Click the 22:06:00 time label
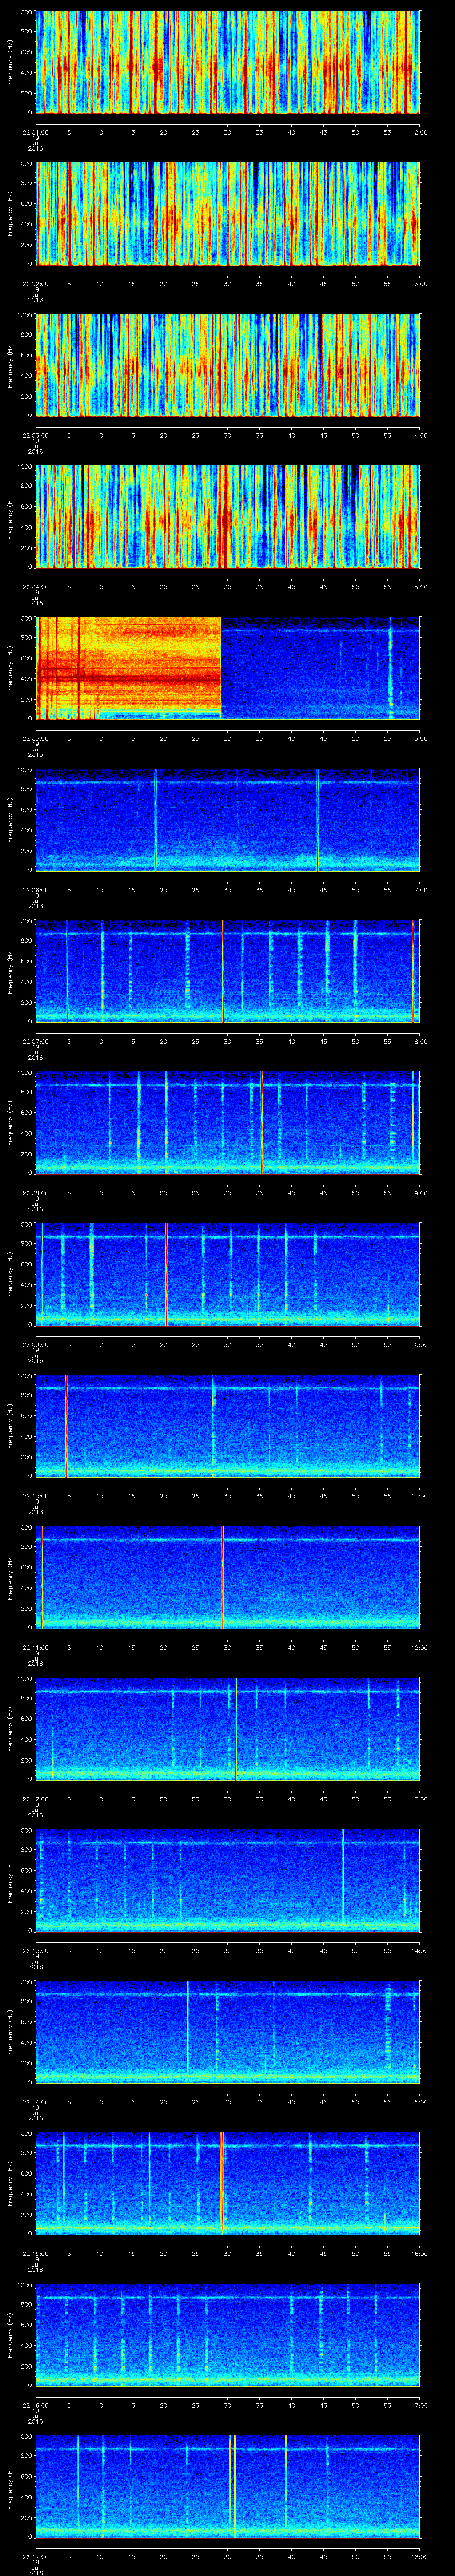 pos(35,890)
